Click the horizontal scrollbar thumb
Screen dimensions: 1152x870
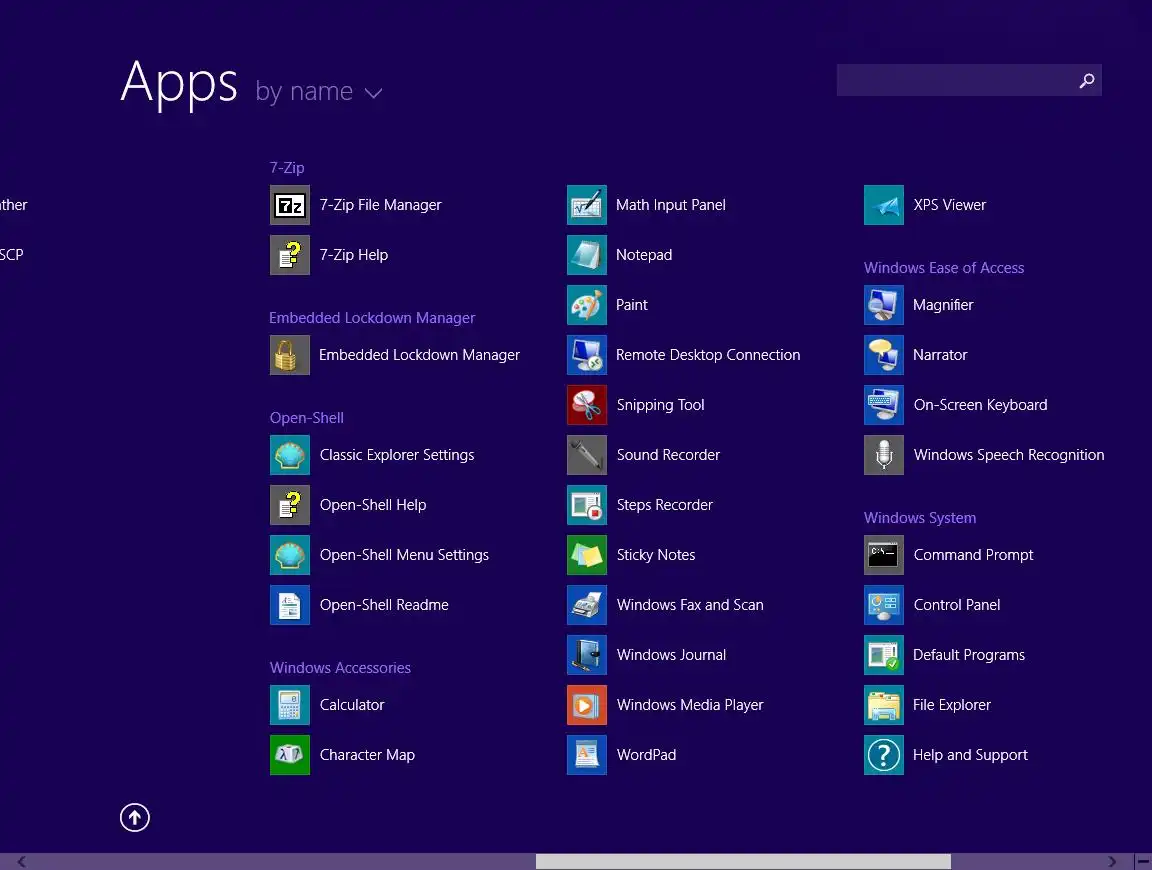(x=743, y=861)
